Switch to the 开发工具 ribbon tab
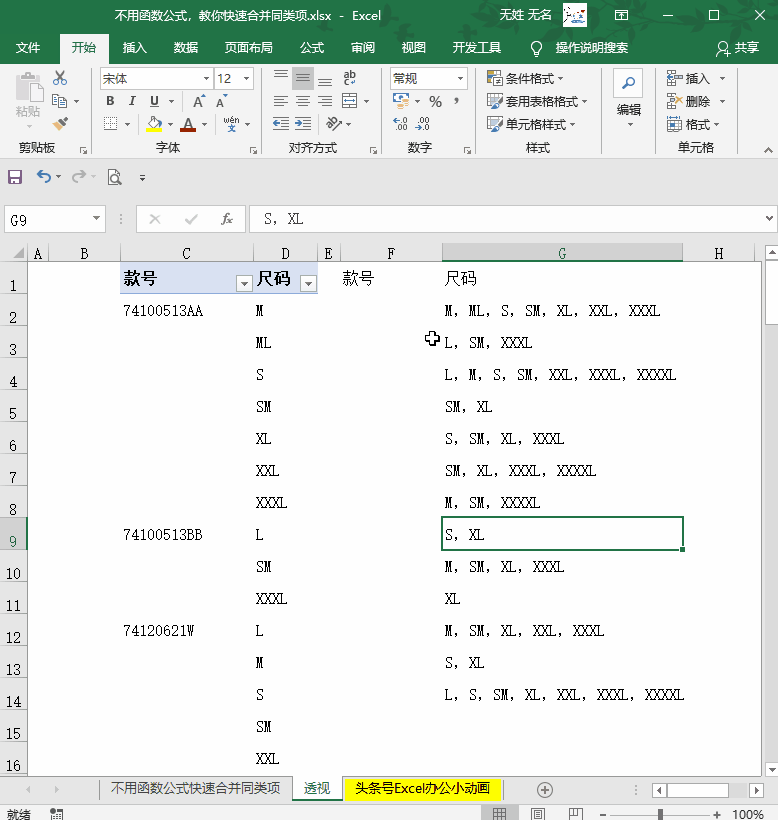778x820 pixels. point(476,48)
